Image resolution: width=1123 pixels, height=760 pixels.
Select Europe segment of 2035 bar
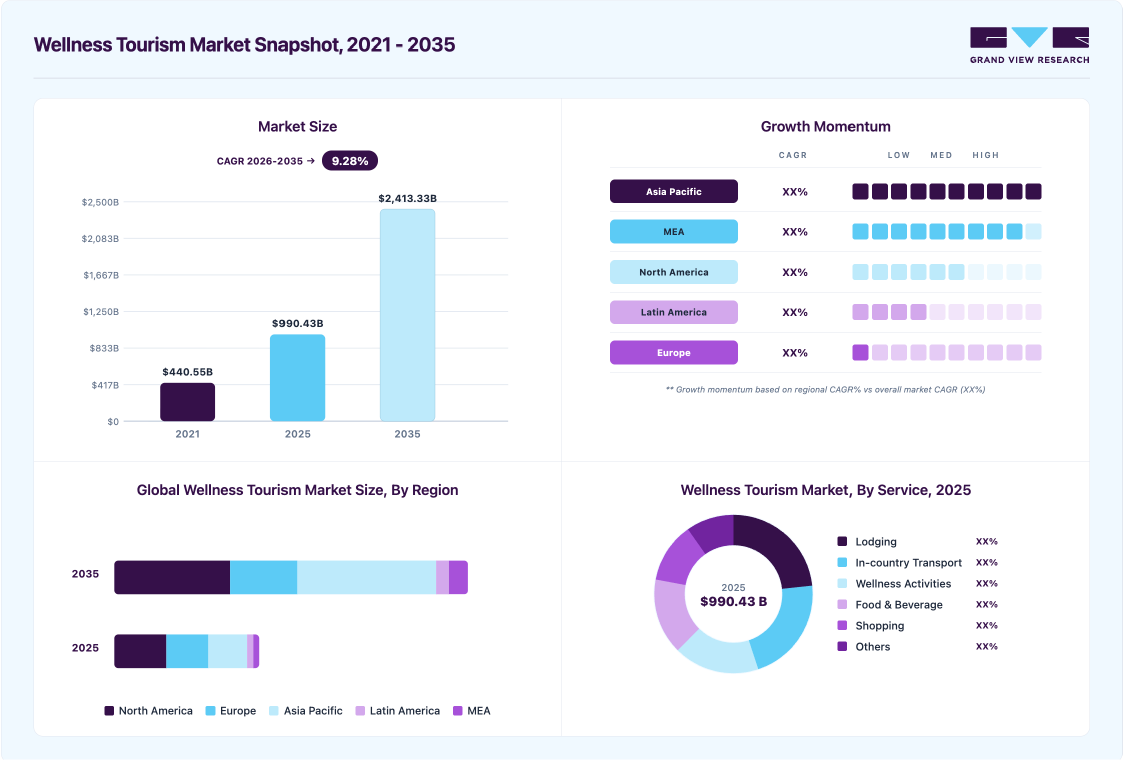point(264,577)
